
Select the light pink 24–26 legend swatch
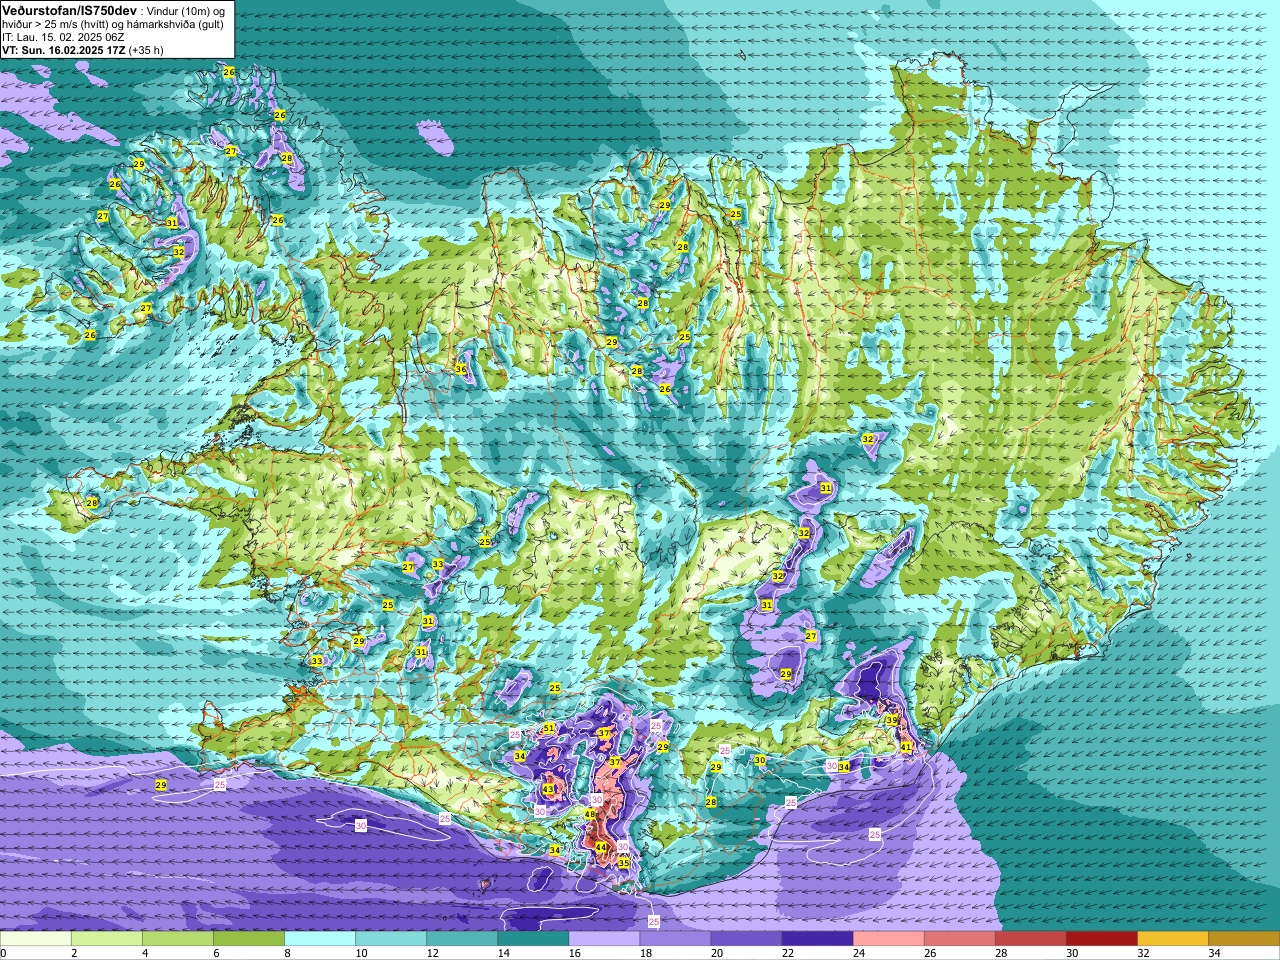pyautogui.click(x=888, y=939)
